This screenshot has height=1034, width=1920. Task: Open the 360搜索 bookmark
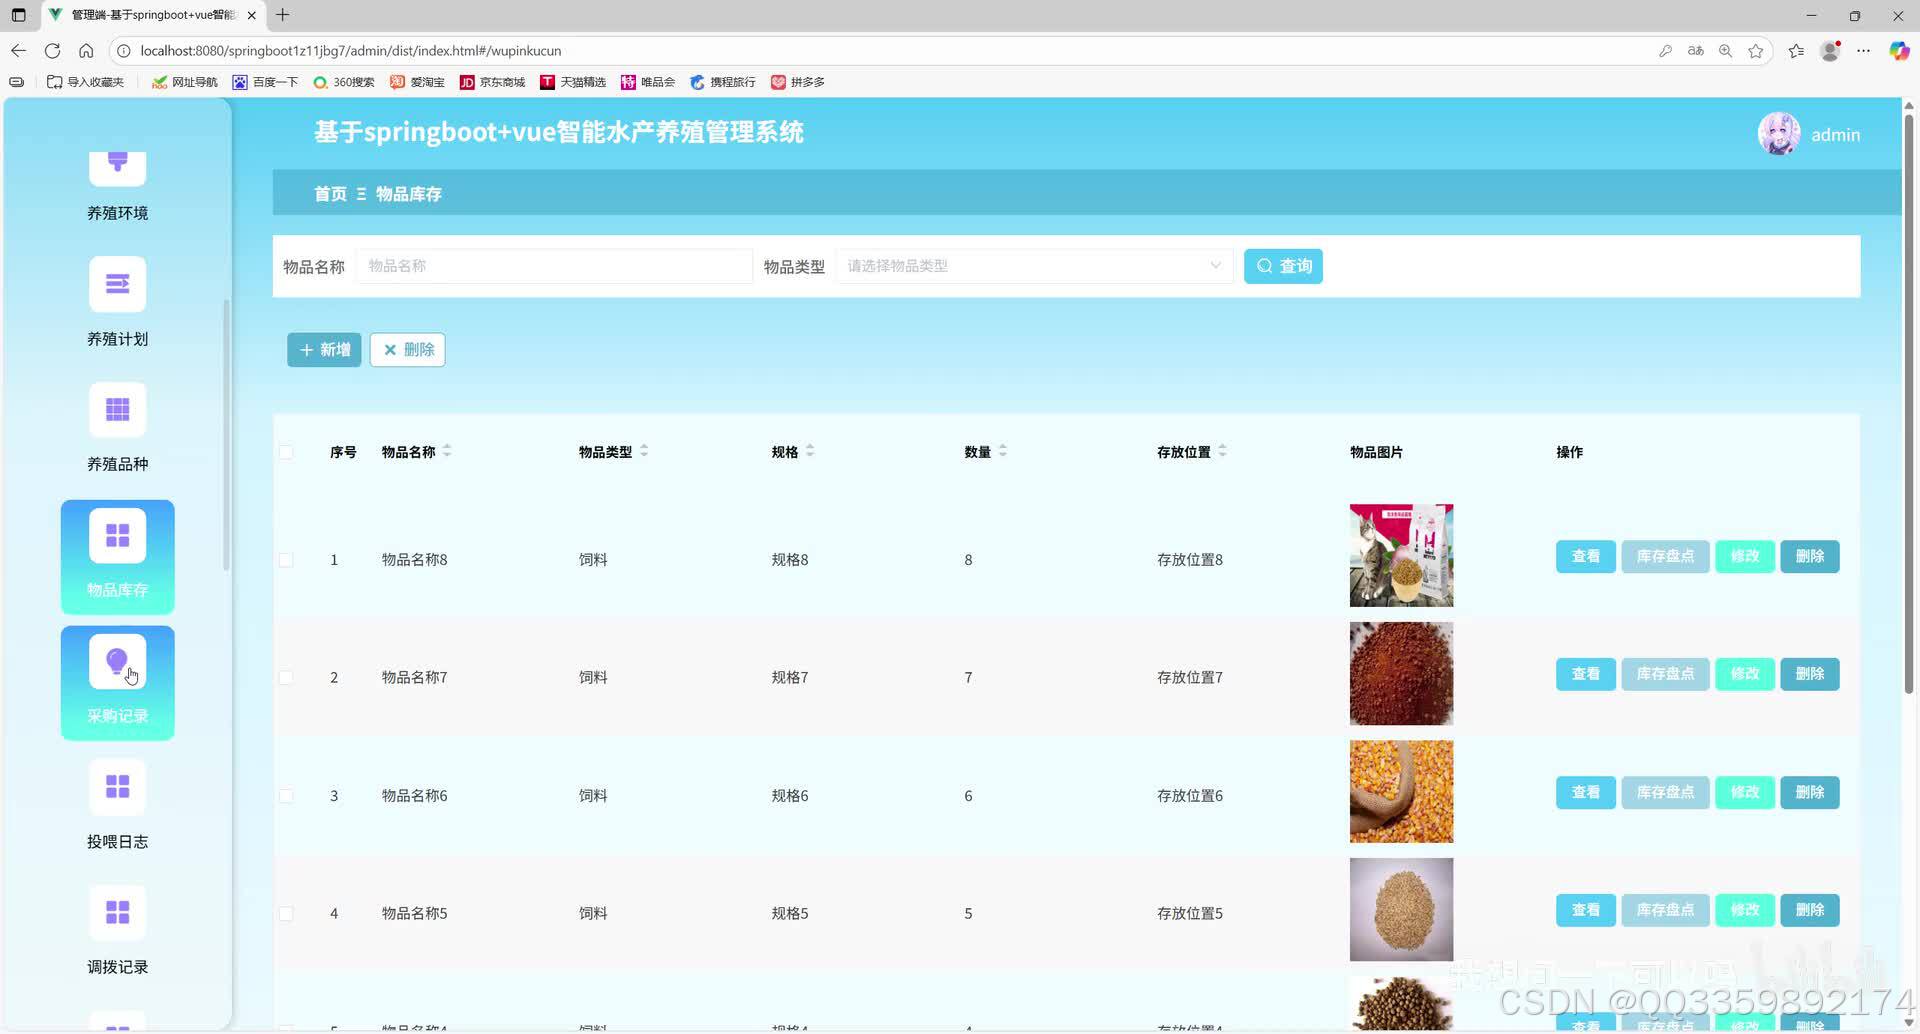344,82
